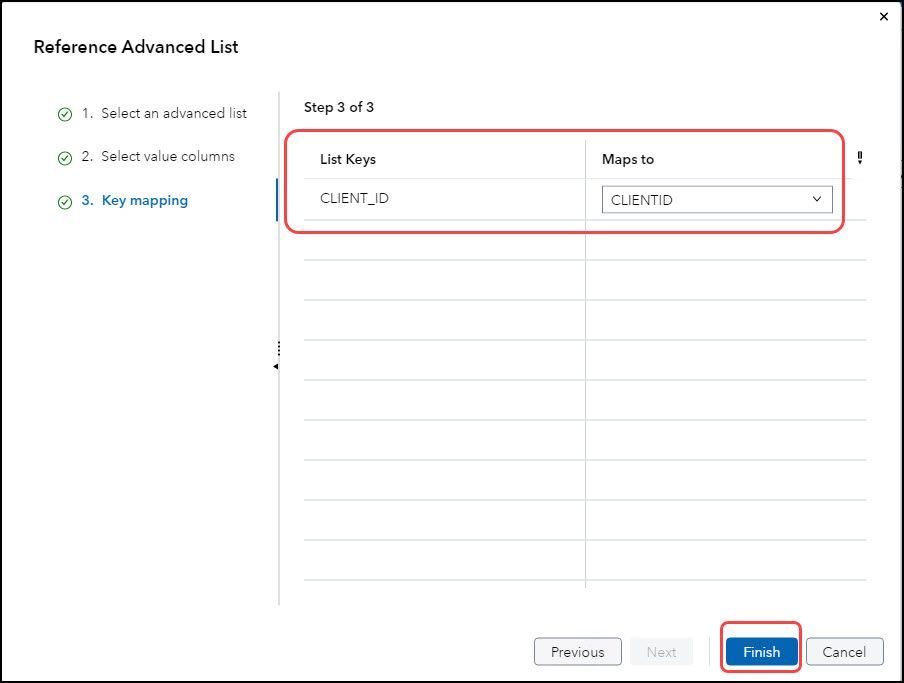Screen dimensions: 904x683
Task: Go back with the Previous button
Action: click(x=577, y=652)
